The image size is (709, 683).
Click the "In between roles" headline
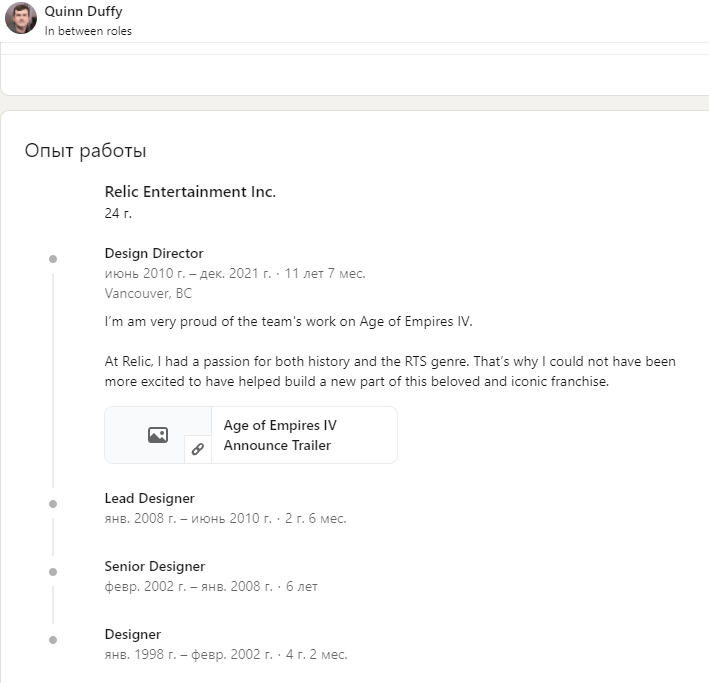tap(88, 31)
